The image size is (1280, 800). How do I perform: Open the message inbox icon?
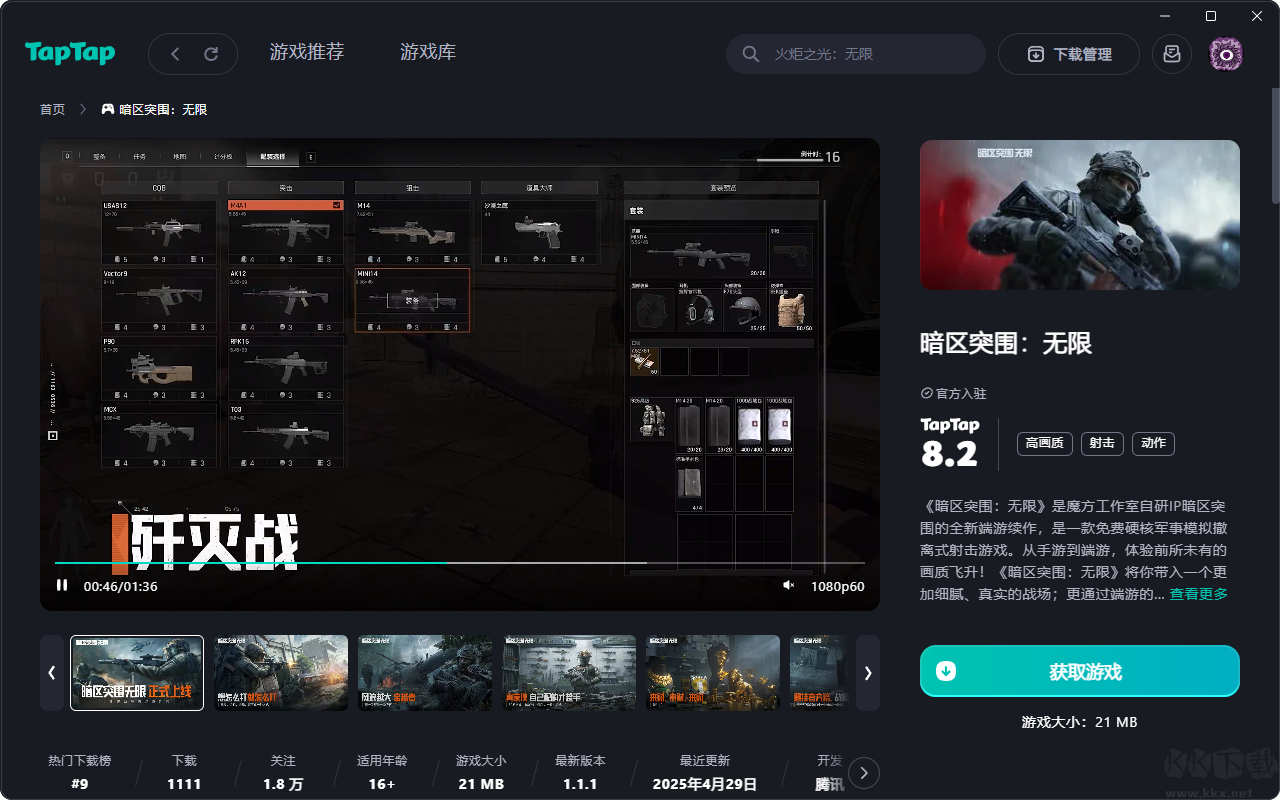tap(1172, 54)
